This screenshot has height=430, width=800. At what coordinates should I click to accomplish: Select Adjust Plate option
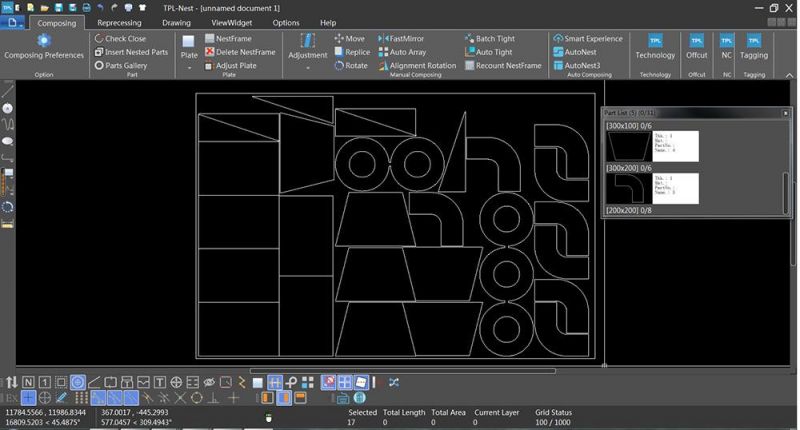231,65
